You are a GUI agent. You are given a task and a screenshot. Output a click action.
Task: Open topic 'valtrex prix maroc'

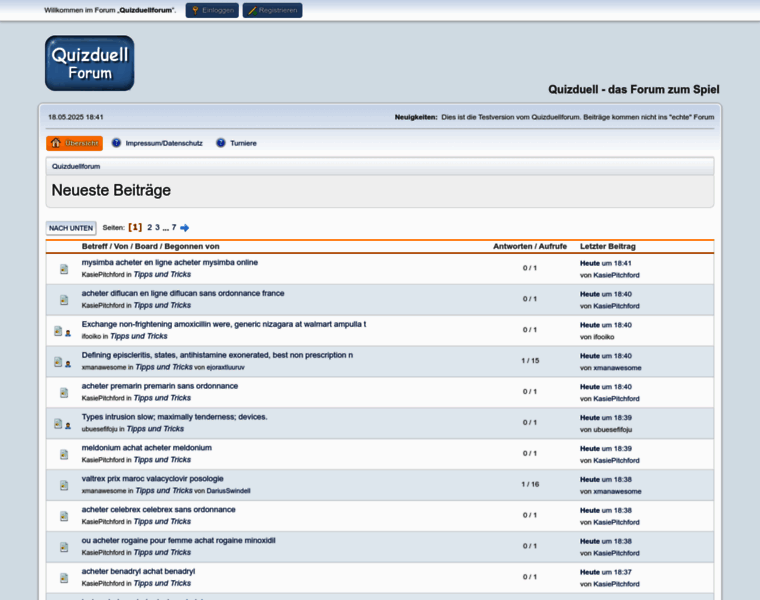153,479
